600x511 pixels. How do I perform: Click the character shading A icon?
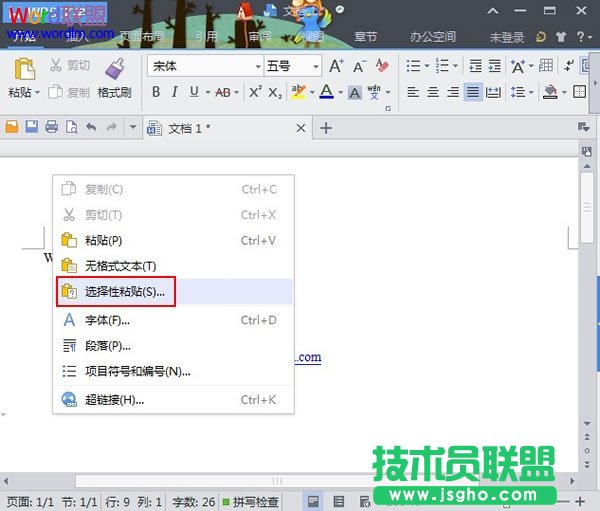point(354,93)
